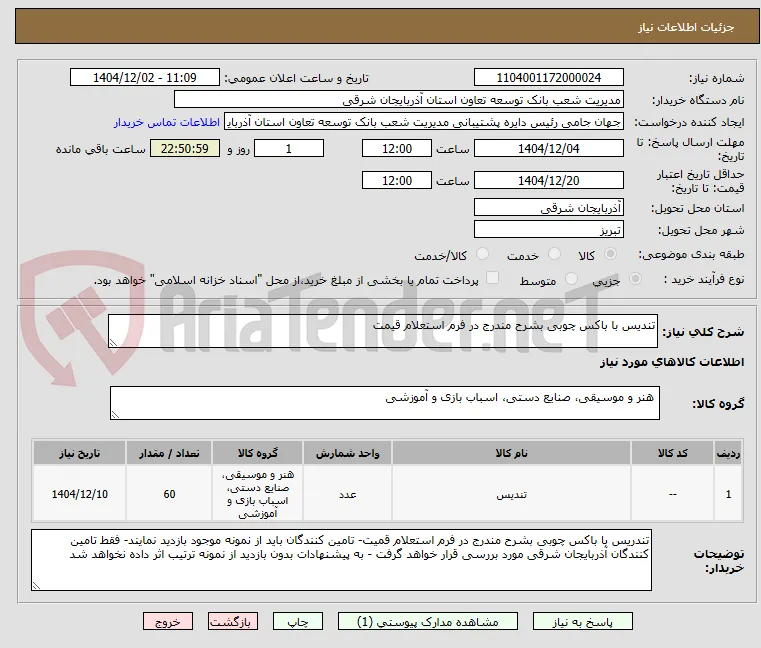761x648 pixels.
Task: Click the گروه کالا column header in table
Action: click(x=257, y=453)
